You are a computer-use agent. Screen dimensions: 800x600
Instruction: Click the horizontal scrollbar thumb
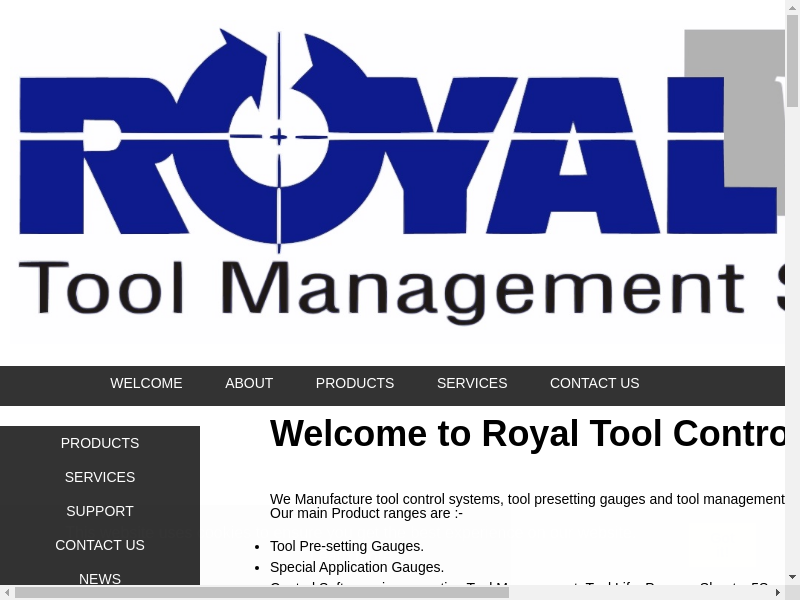coord(260,592)
